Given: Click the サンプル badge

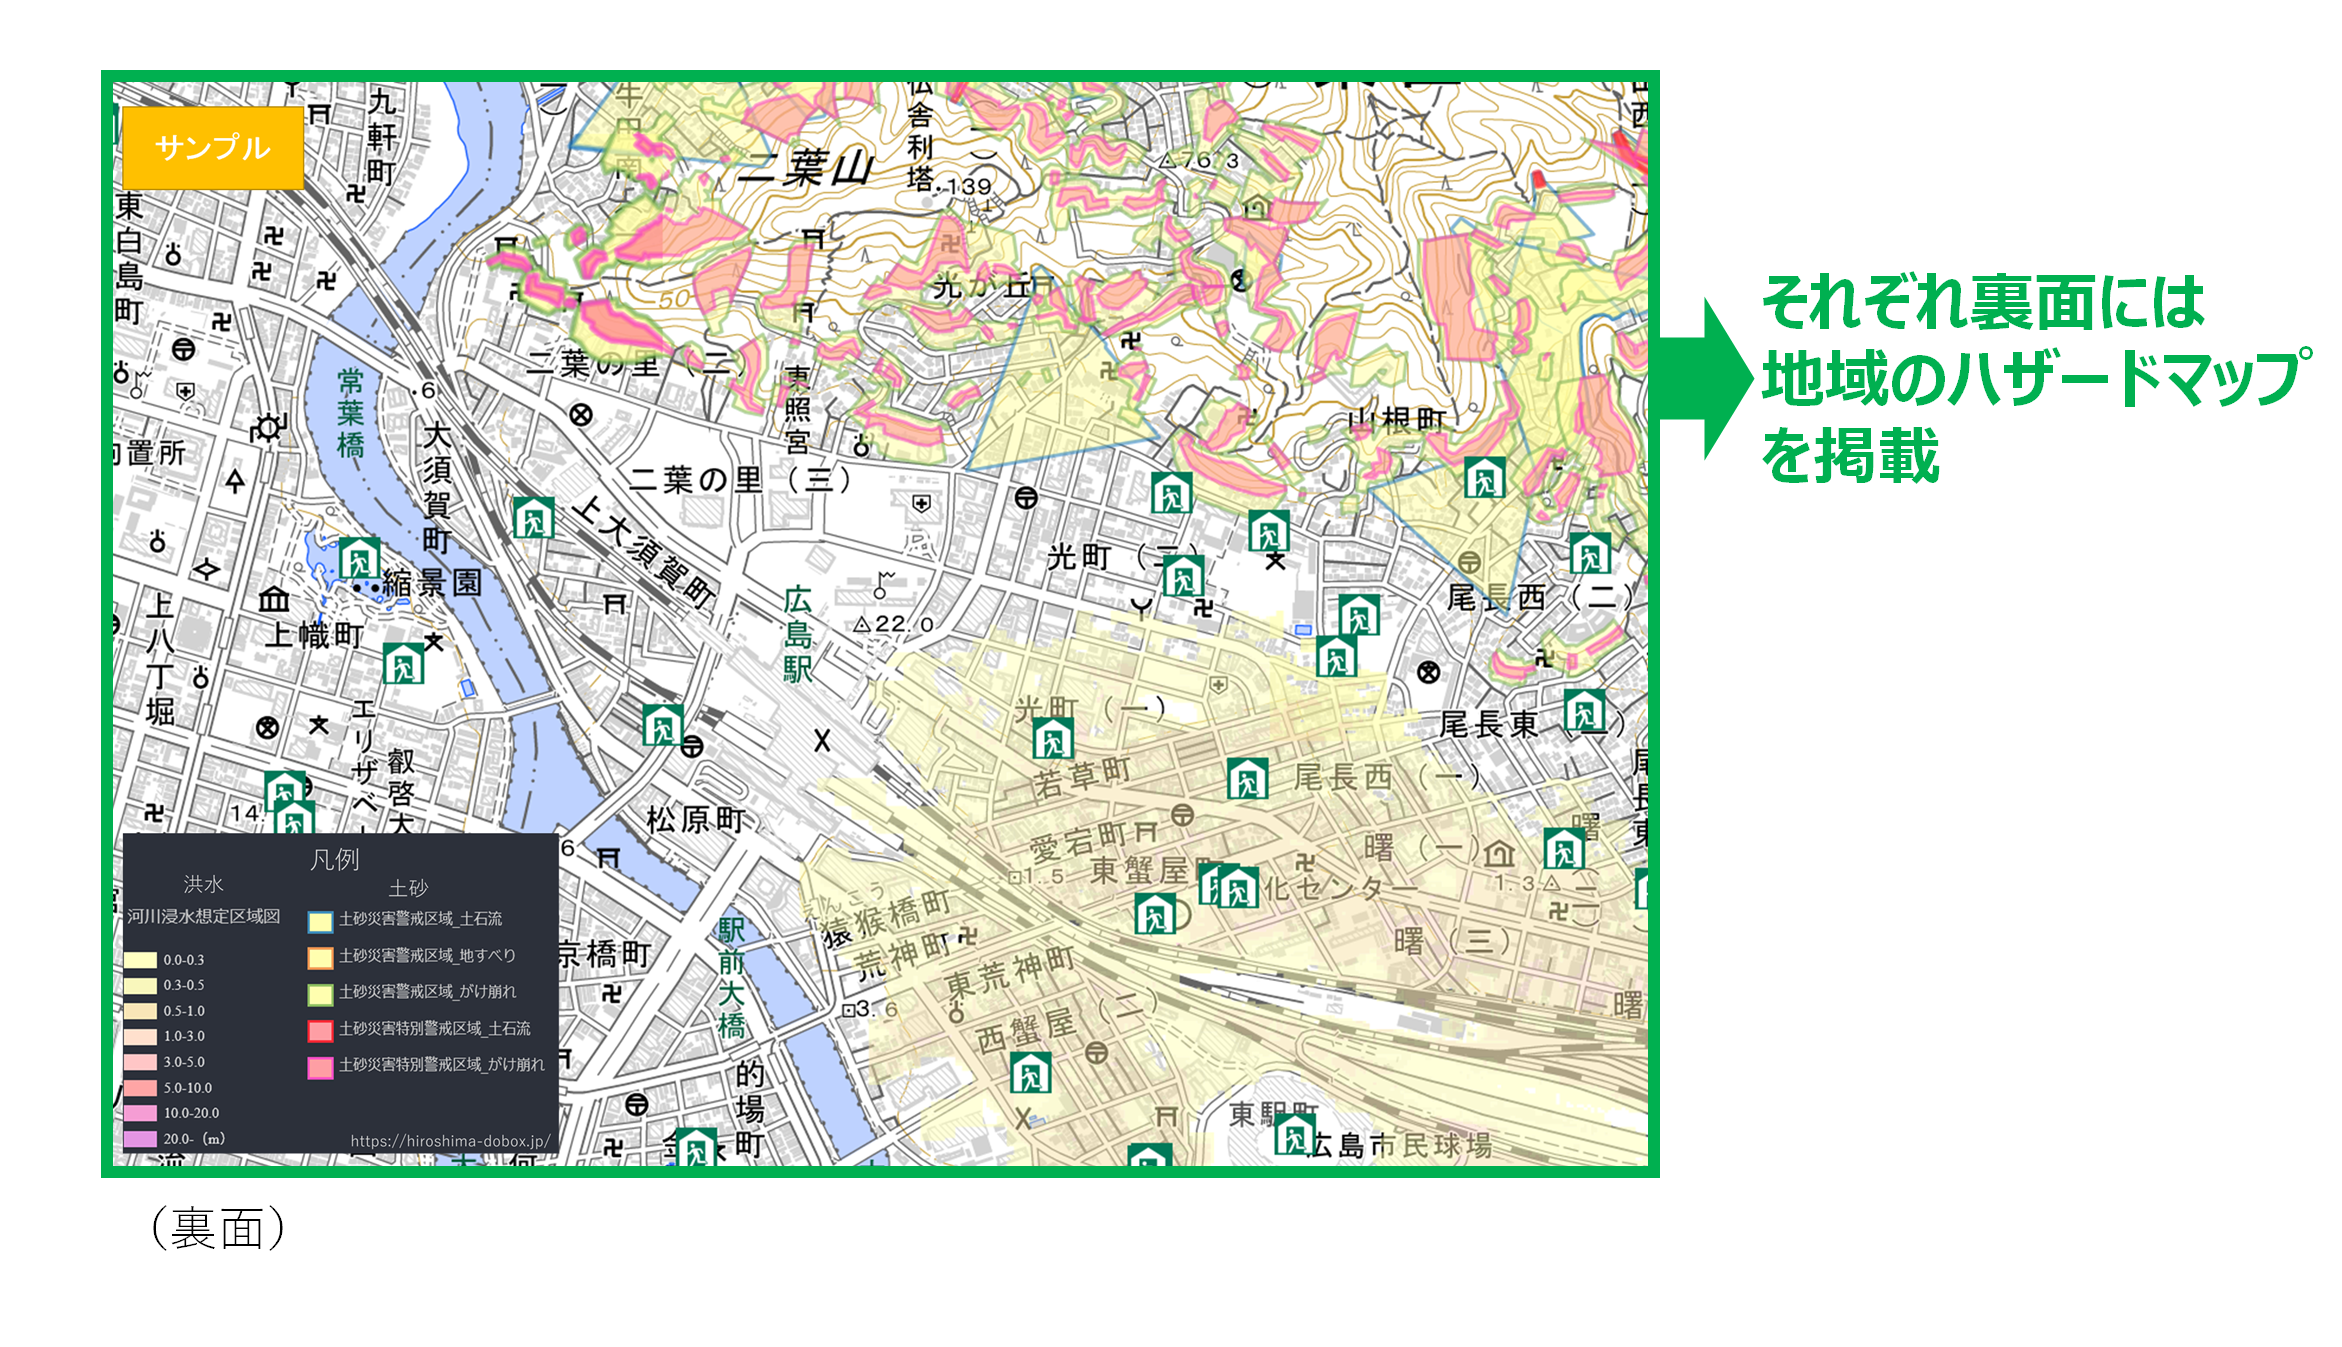Looking at the screenshot, I should click(x=211, y=147).
